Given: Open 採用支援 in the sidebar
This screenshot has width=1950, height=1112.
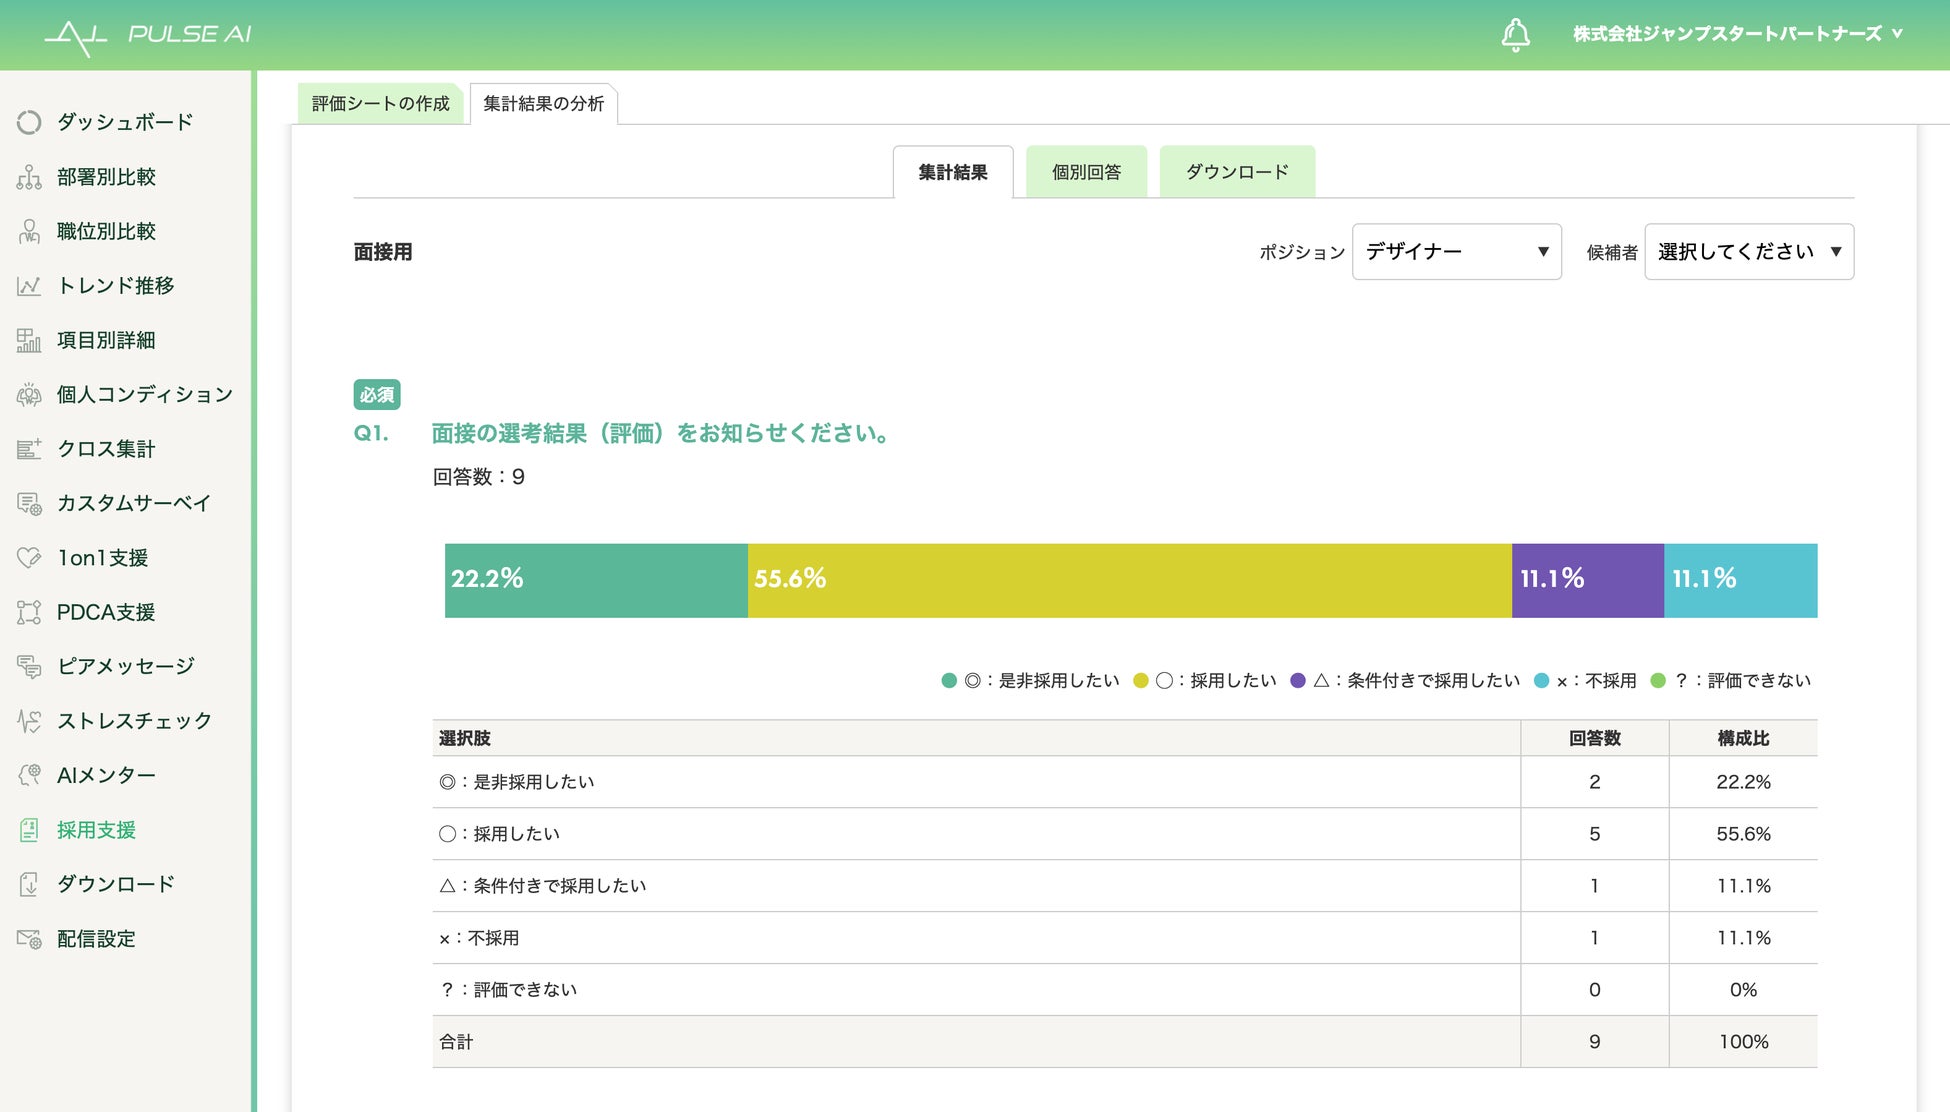Looking at the screenshot, I should point(96,830).
